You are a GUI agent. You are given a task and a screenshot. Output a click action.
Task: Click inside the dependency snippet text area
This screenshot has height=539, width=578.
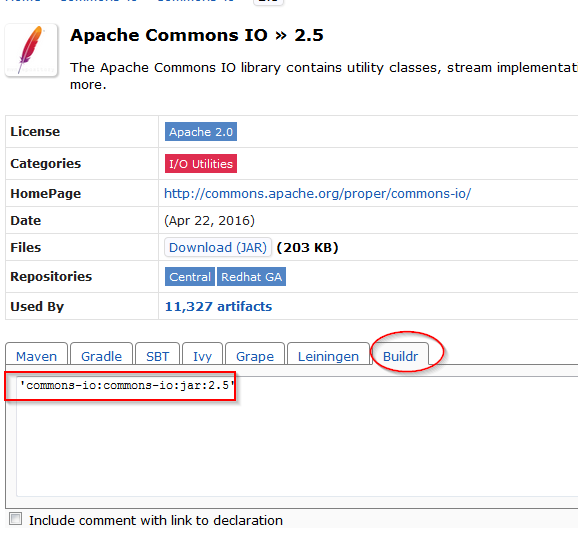click(x=297, y=437)
